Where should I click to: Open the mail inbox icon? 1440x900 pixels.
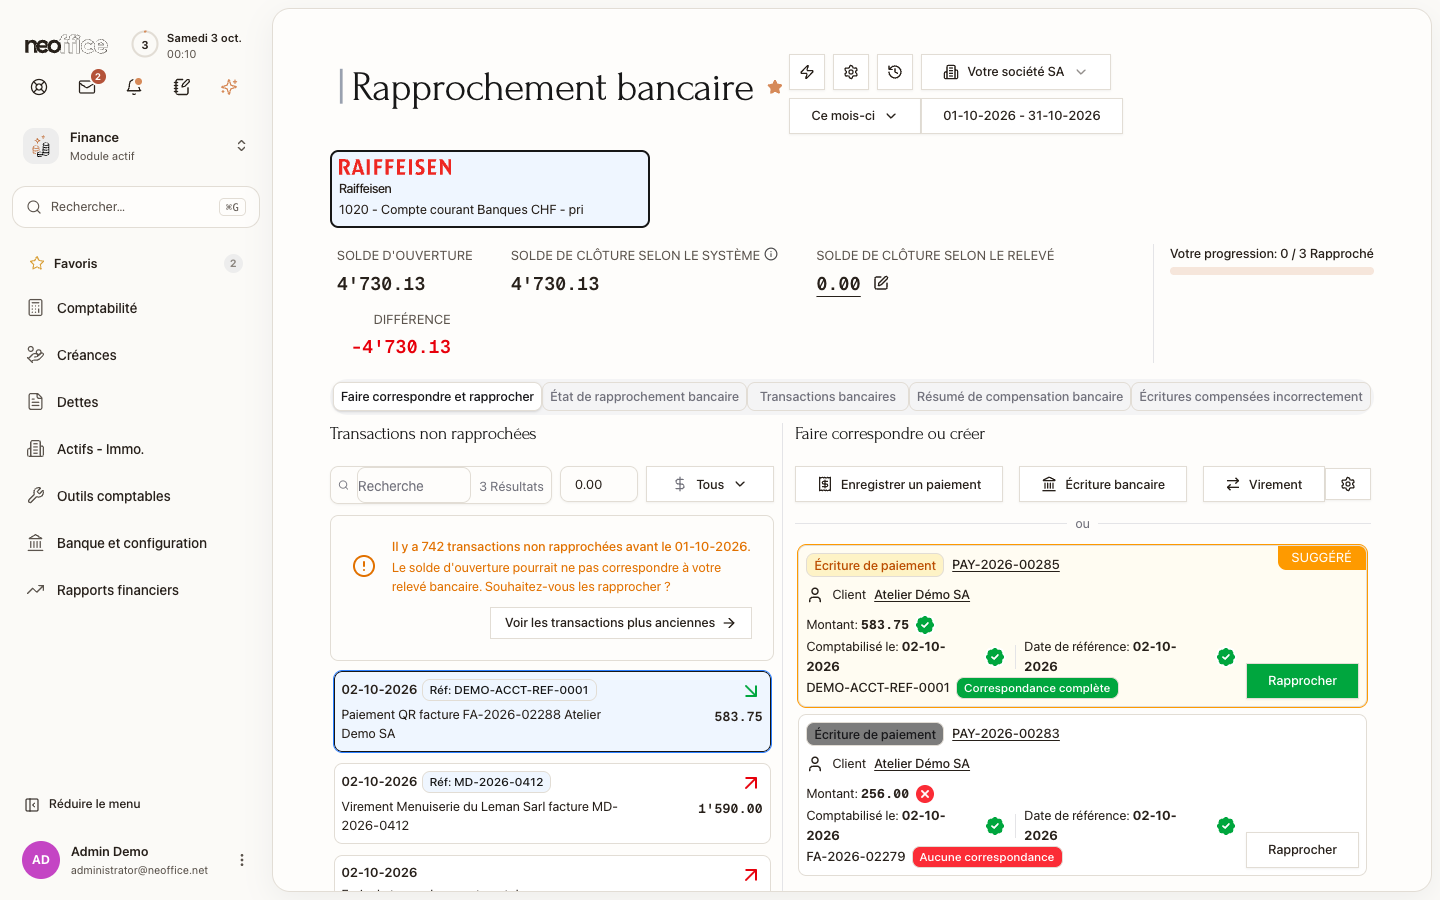pos(87,87)
